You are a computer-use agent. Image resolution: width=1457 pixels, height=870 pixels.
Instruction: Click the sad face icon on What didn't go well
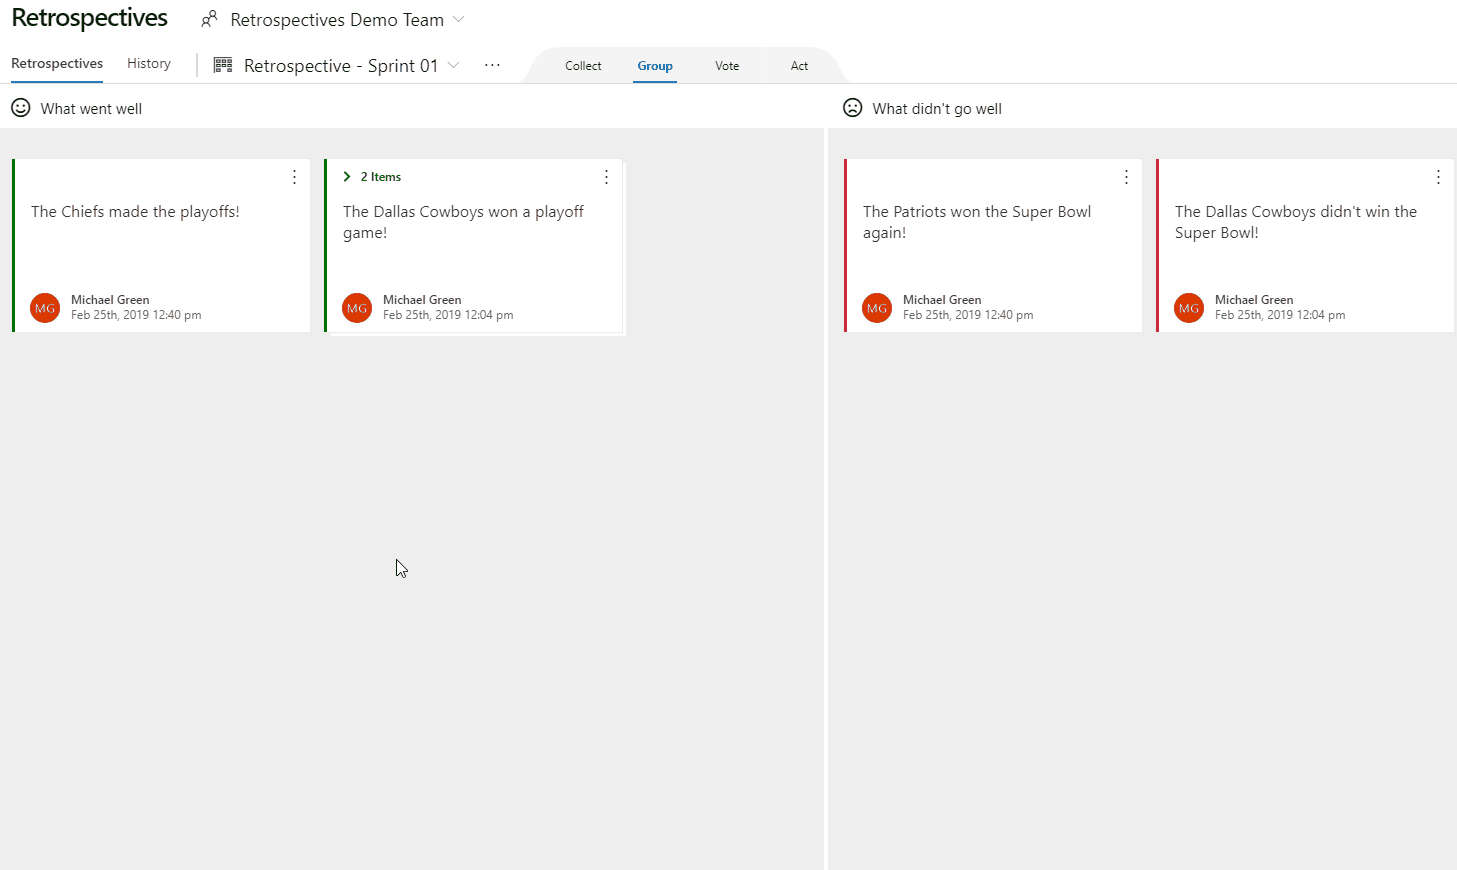pos(852,108)
